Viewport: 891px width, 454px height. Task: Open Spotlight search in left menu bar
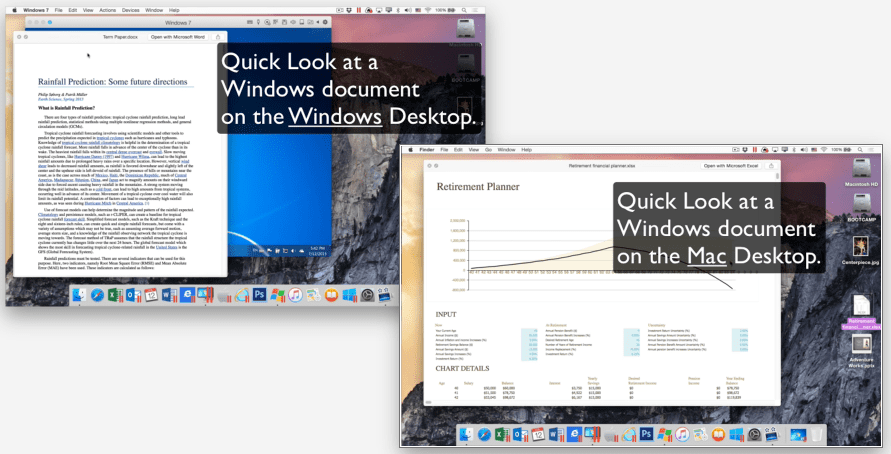464,10
